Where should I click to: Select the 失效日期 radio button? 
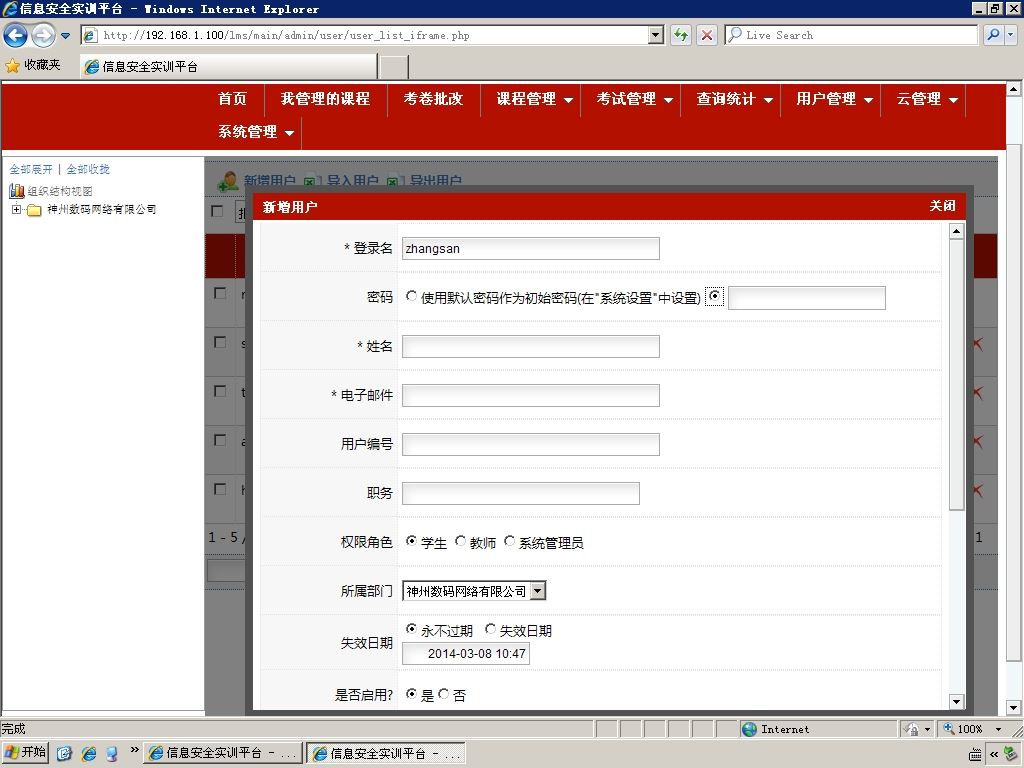coord(490,629)
